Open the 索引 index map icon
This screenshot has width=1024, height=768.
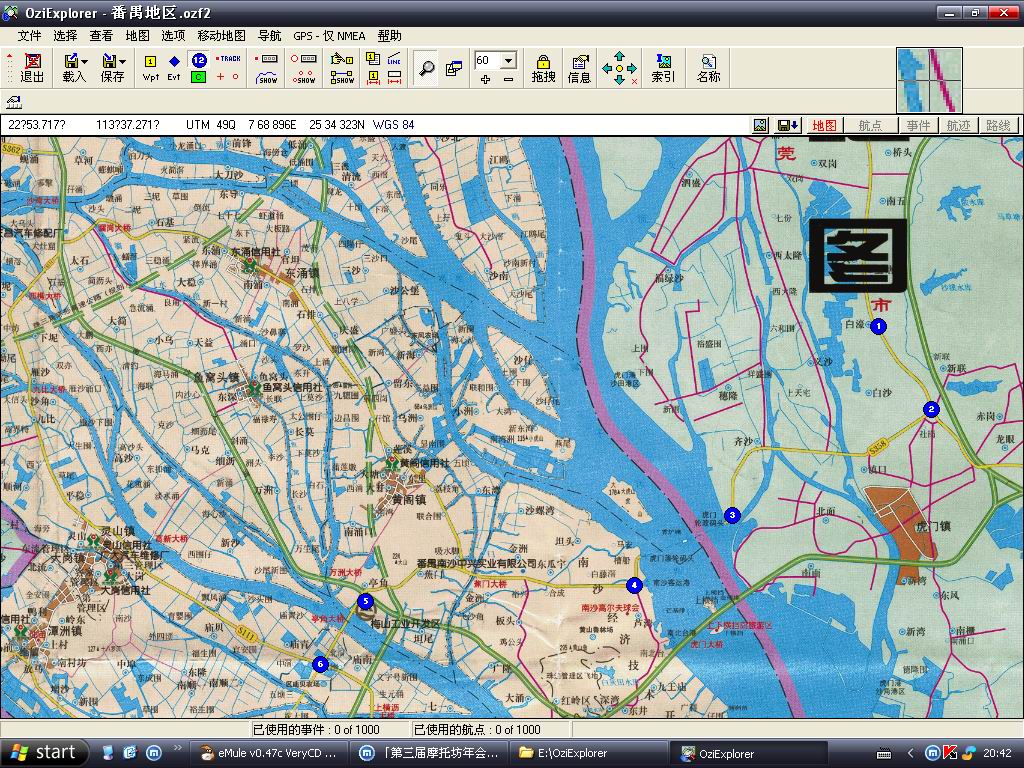pyautogui.click(x=663, y=68)
